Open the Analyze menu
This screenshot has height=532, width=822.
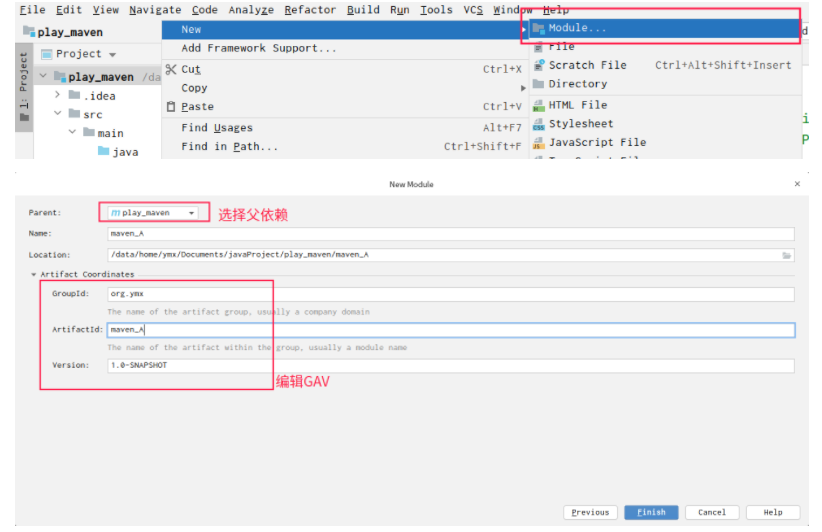[251, 10]
